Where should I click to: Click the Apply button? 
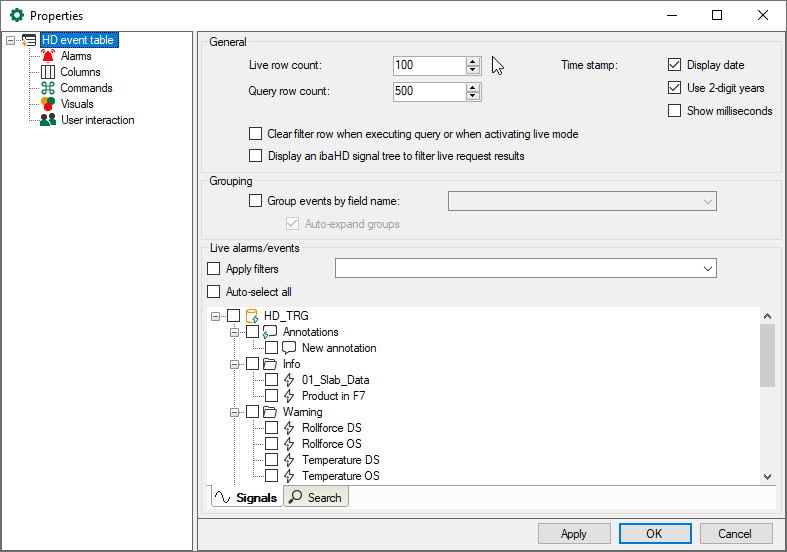click(x=573, y=534)
